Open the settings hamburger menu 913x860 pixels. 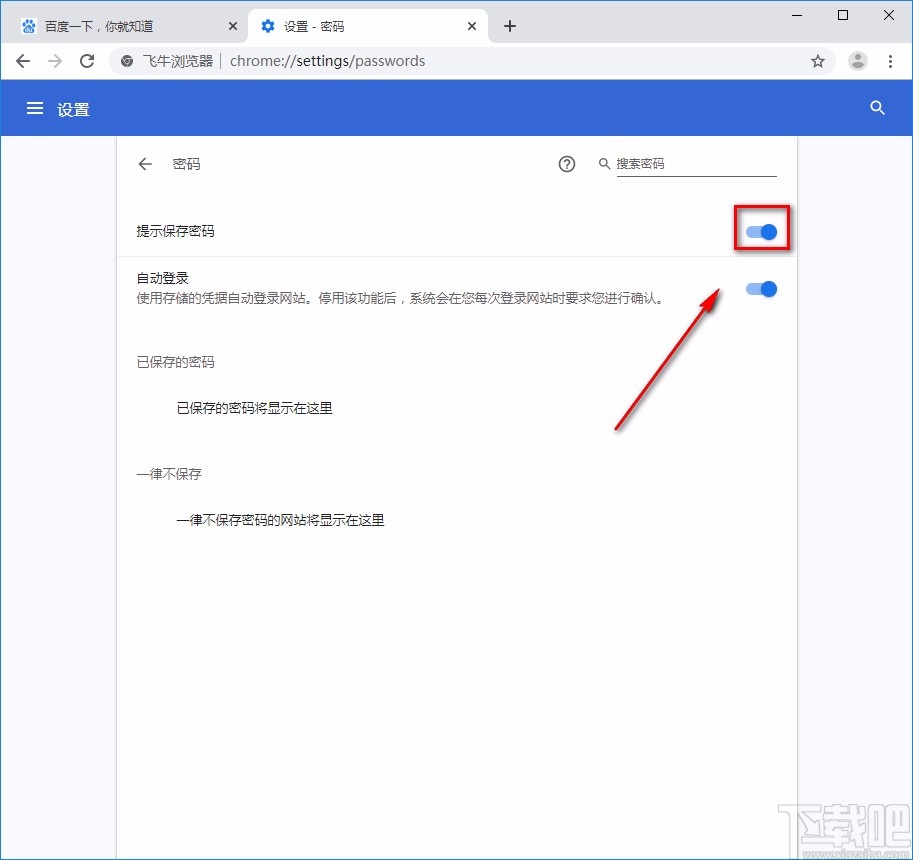[35, 108]
